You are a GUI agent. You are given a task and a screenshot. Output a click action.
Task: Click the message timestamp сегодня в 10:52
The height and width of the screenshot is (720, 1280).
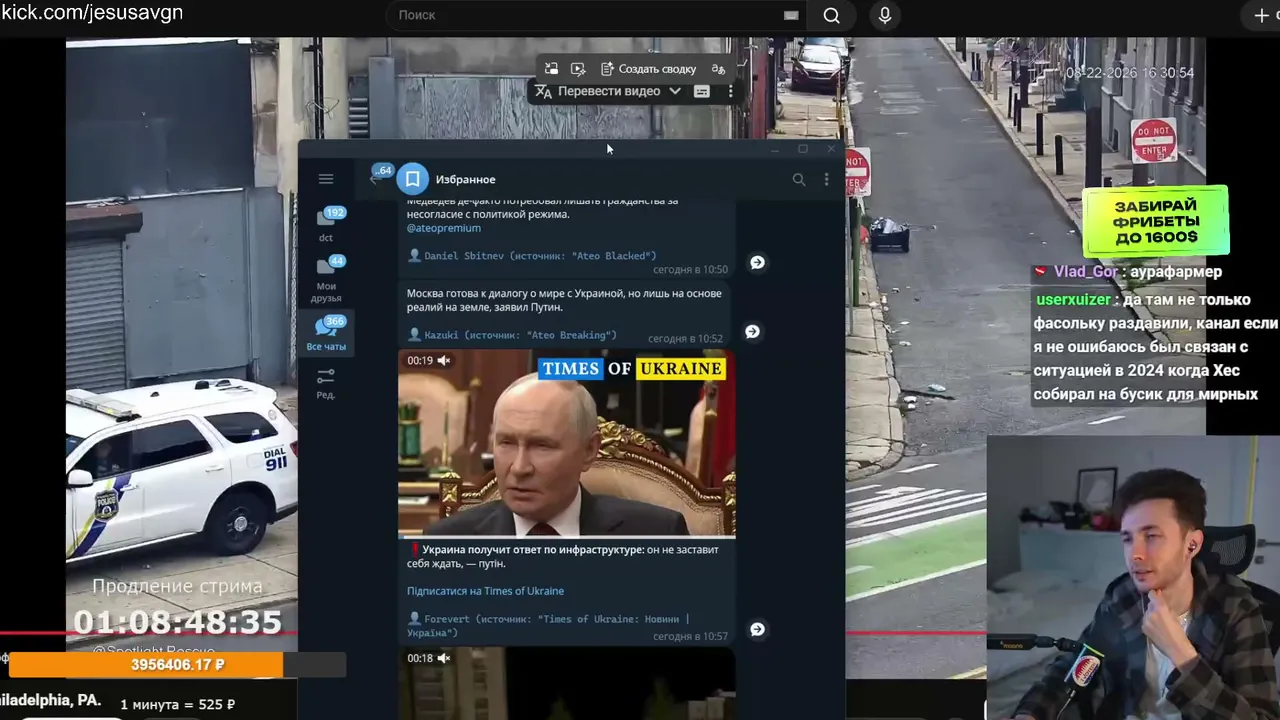point(685,338)
